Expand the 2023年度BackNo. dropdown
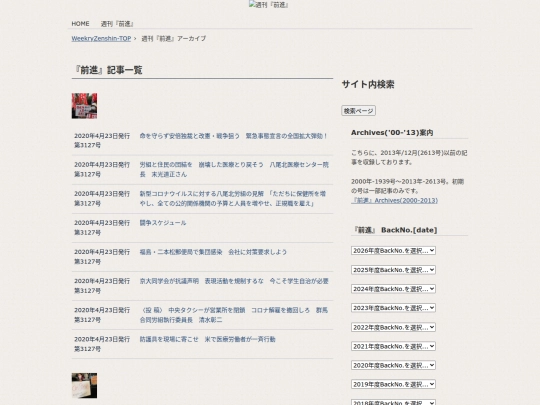This screenshot has width=540, height=405. [x=393, y=308]
